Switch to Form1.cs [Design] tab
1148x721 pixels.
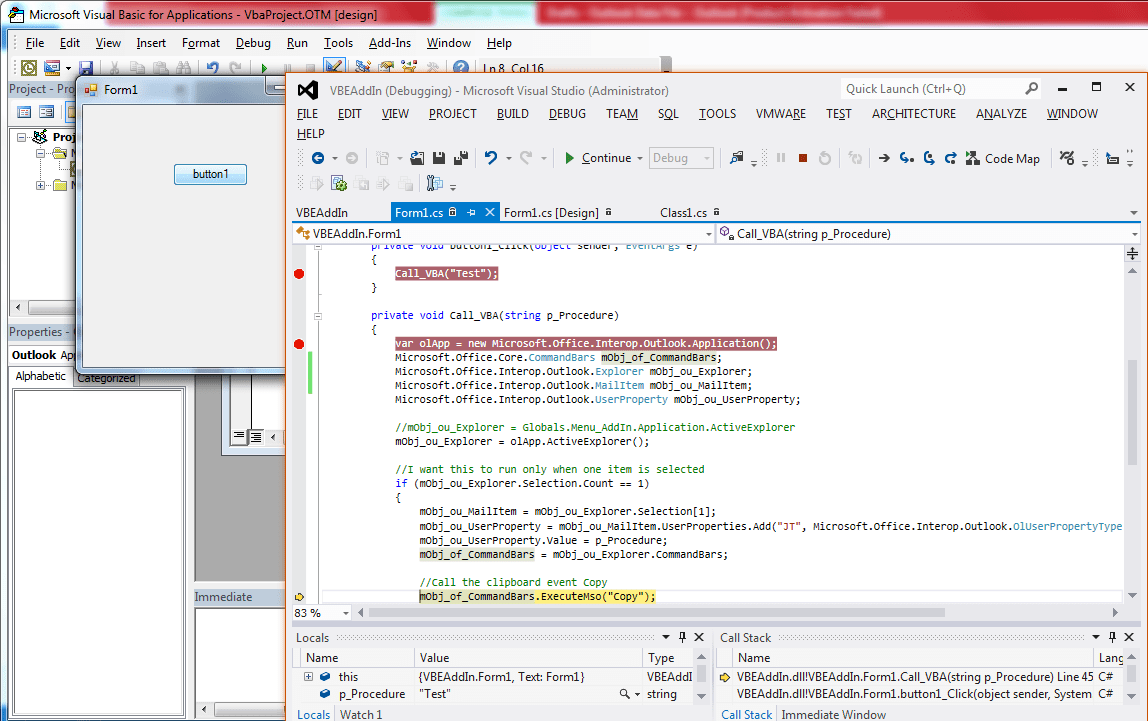point(551,213)
